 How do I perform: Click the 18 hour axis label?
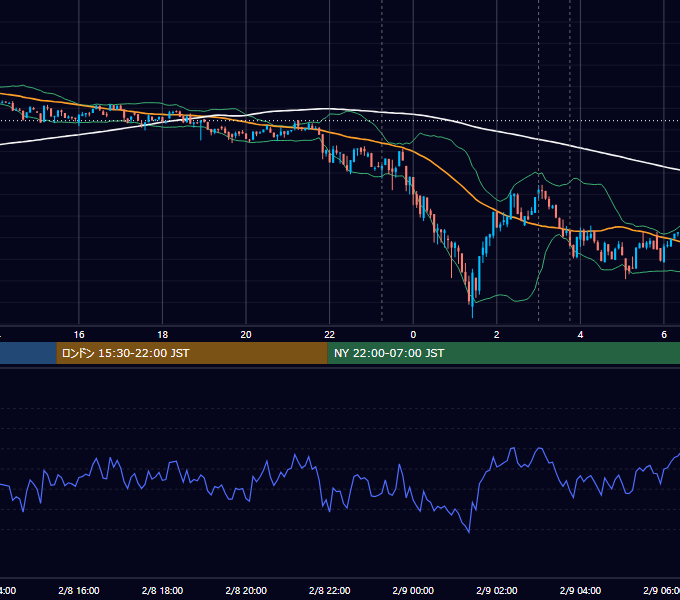click(x=163, y=334)
